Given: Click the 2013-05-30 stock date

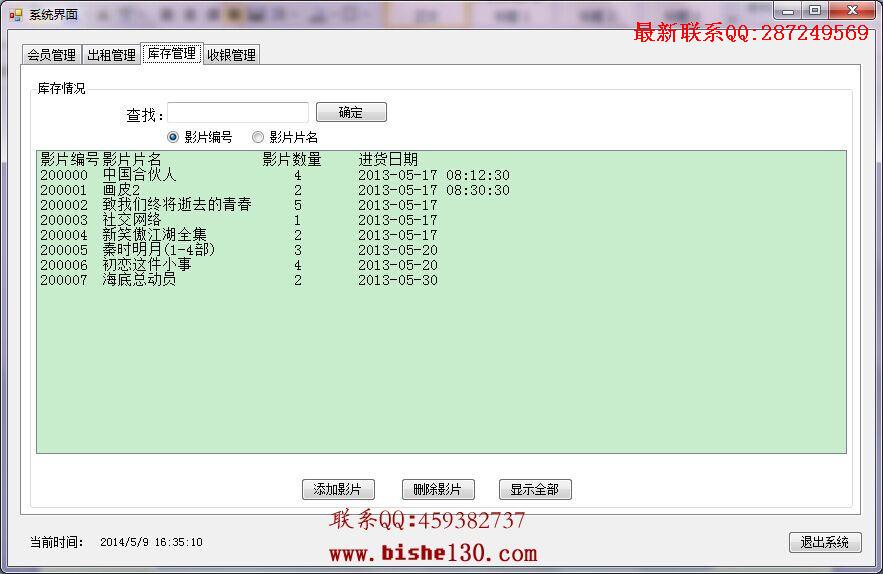Looking at the screenshot, I should coord(398,281).
